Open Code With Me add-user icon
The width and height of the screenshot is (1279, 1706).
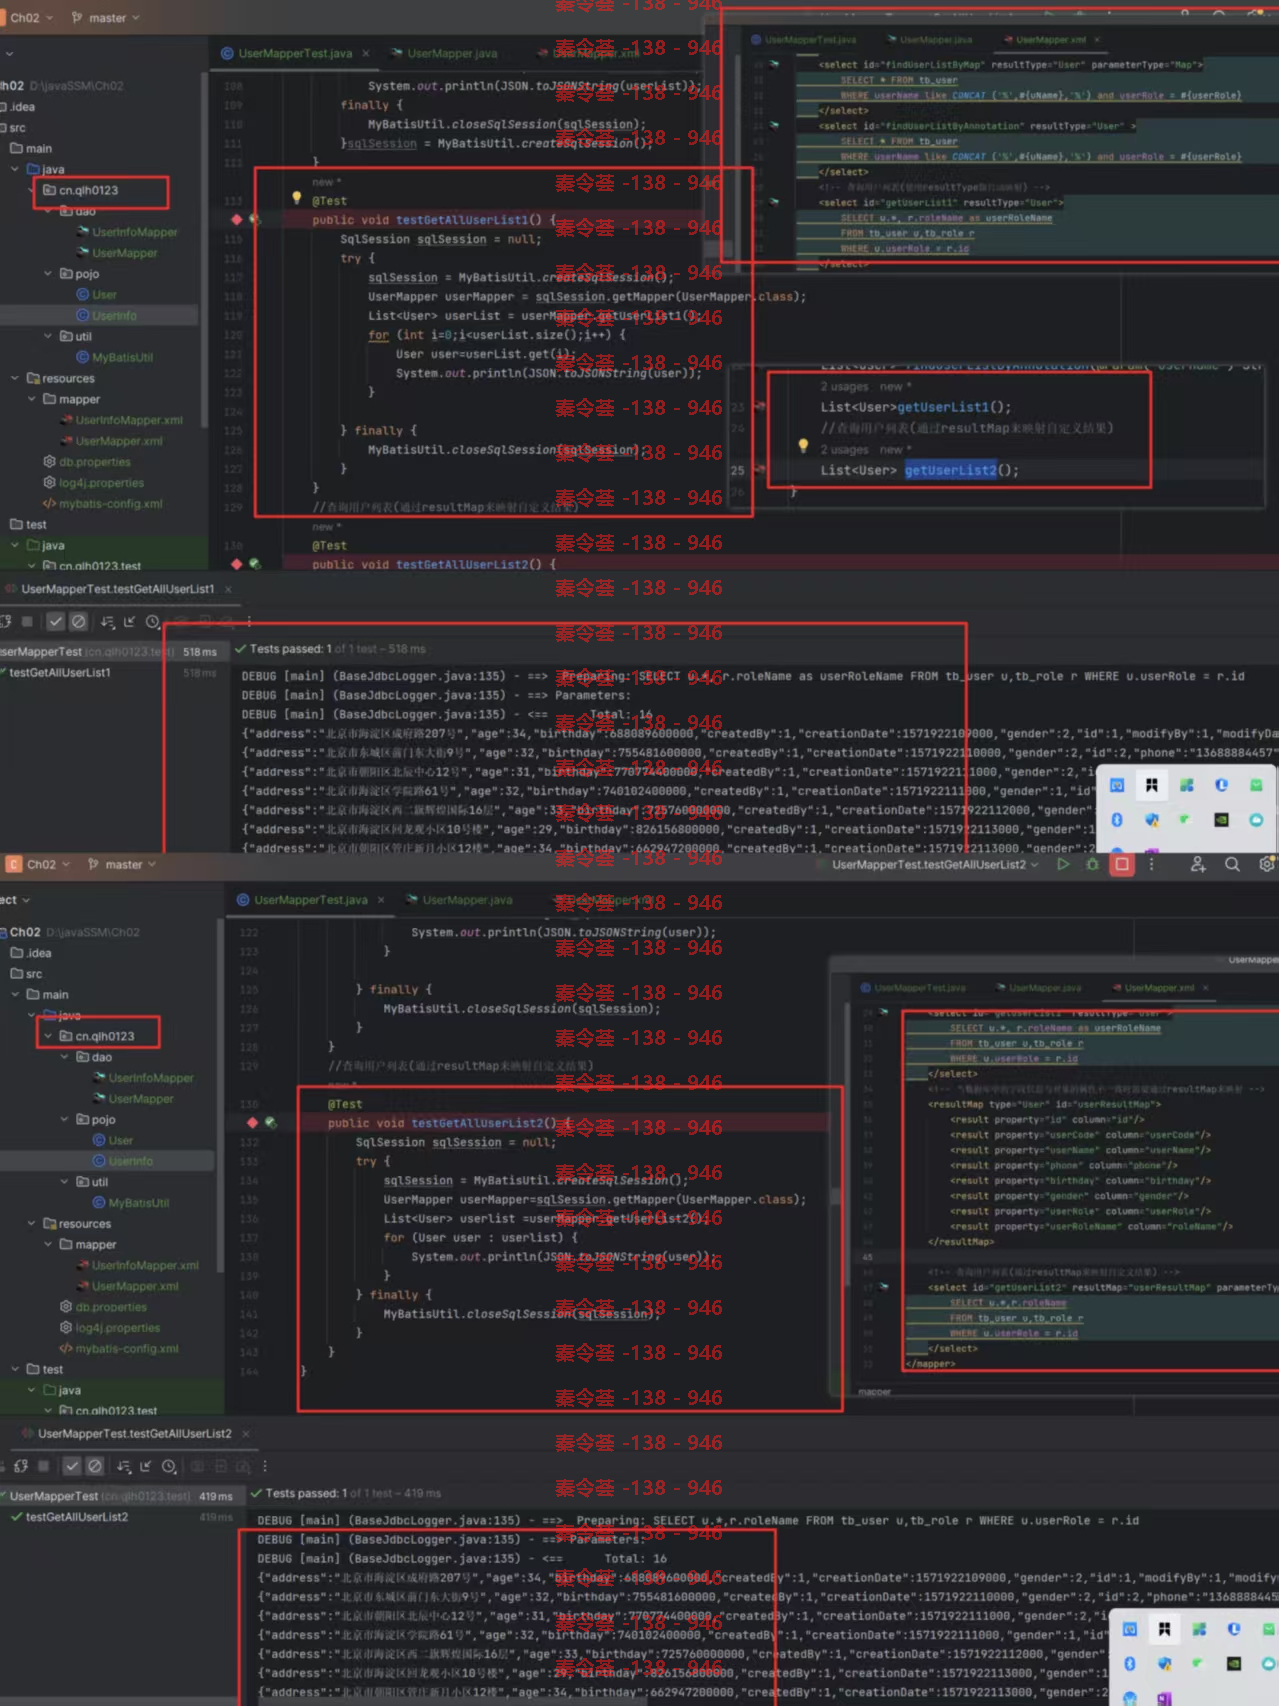1198,865
